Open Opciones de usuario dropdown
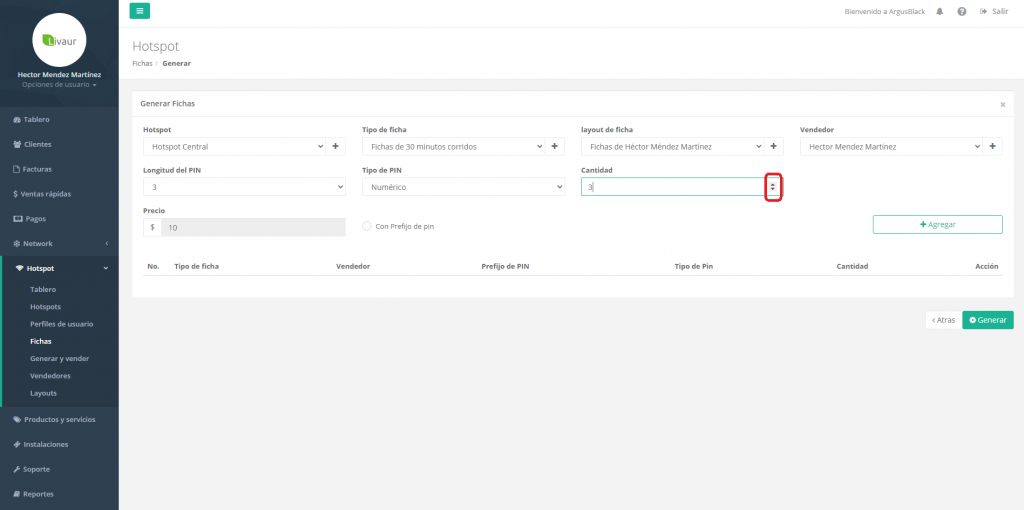 (59, 85)
